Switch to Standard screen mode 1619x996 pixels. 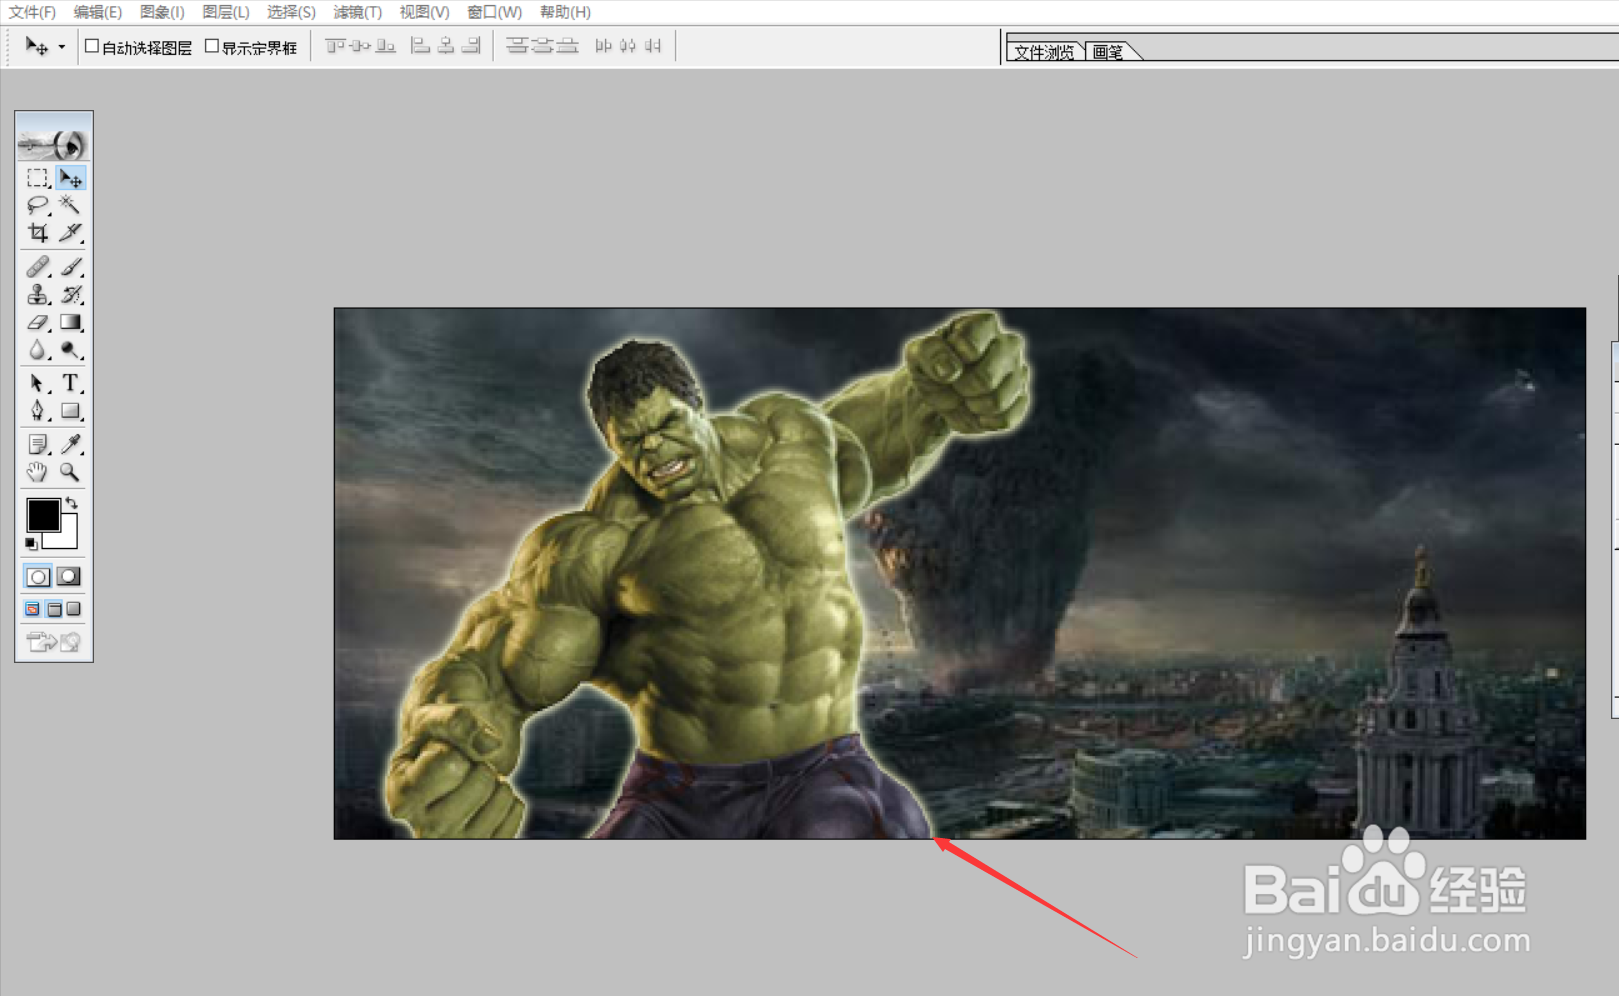click(33, 609)
